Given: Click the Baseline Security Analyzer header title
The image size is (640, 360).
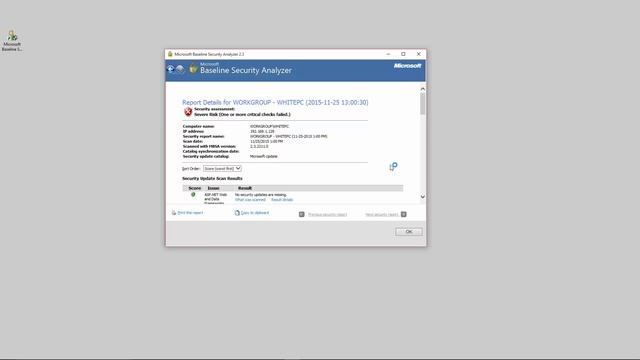Looking at the screenshot, I should pyautogui.click(x=246, y=70).
